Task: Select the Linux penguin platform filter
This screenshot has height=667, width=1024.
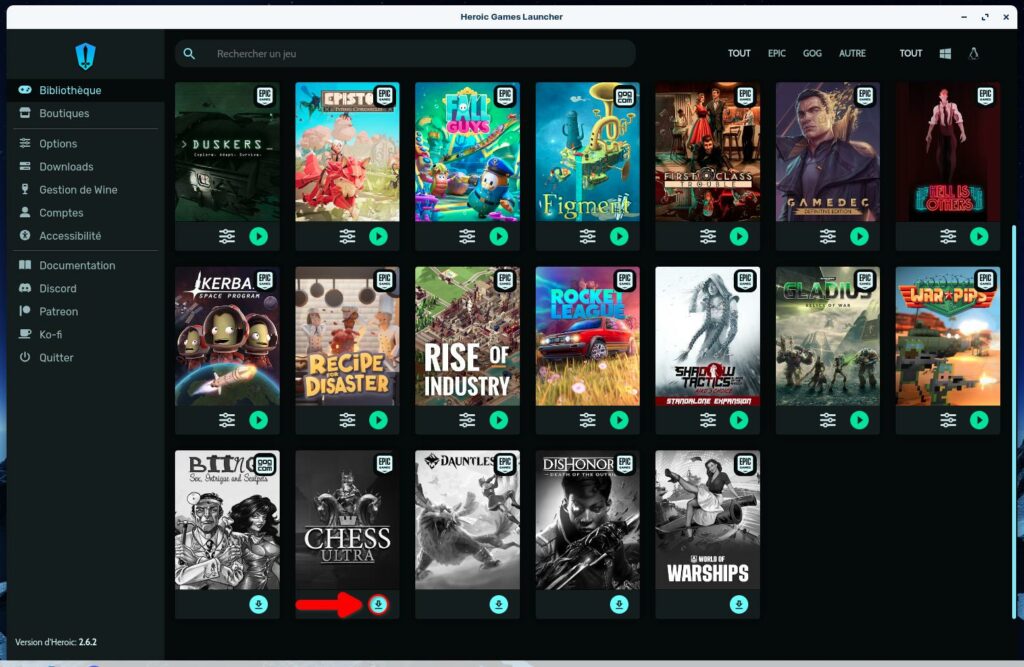Action: coord(973,53)
